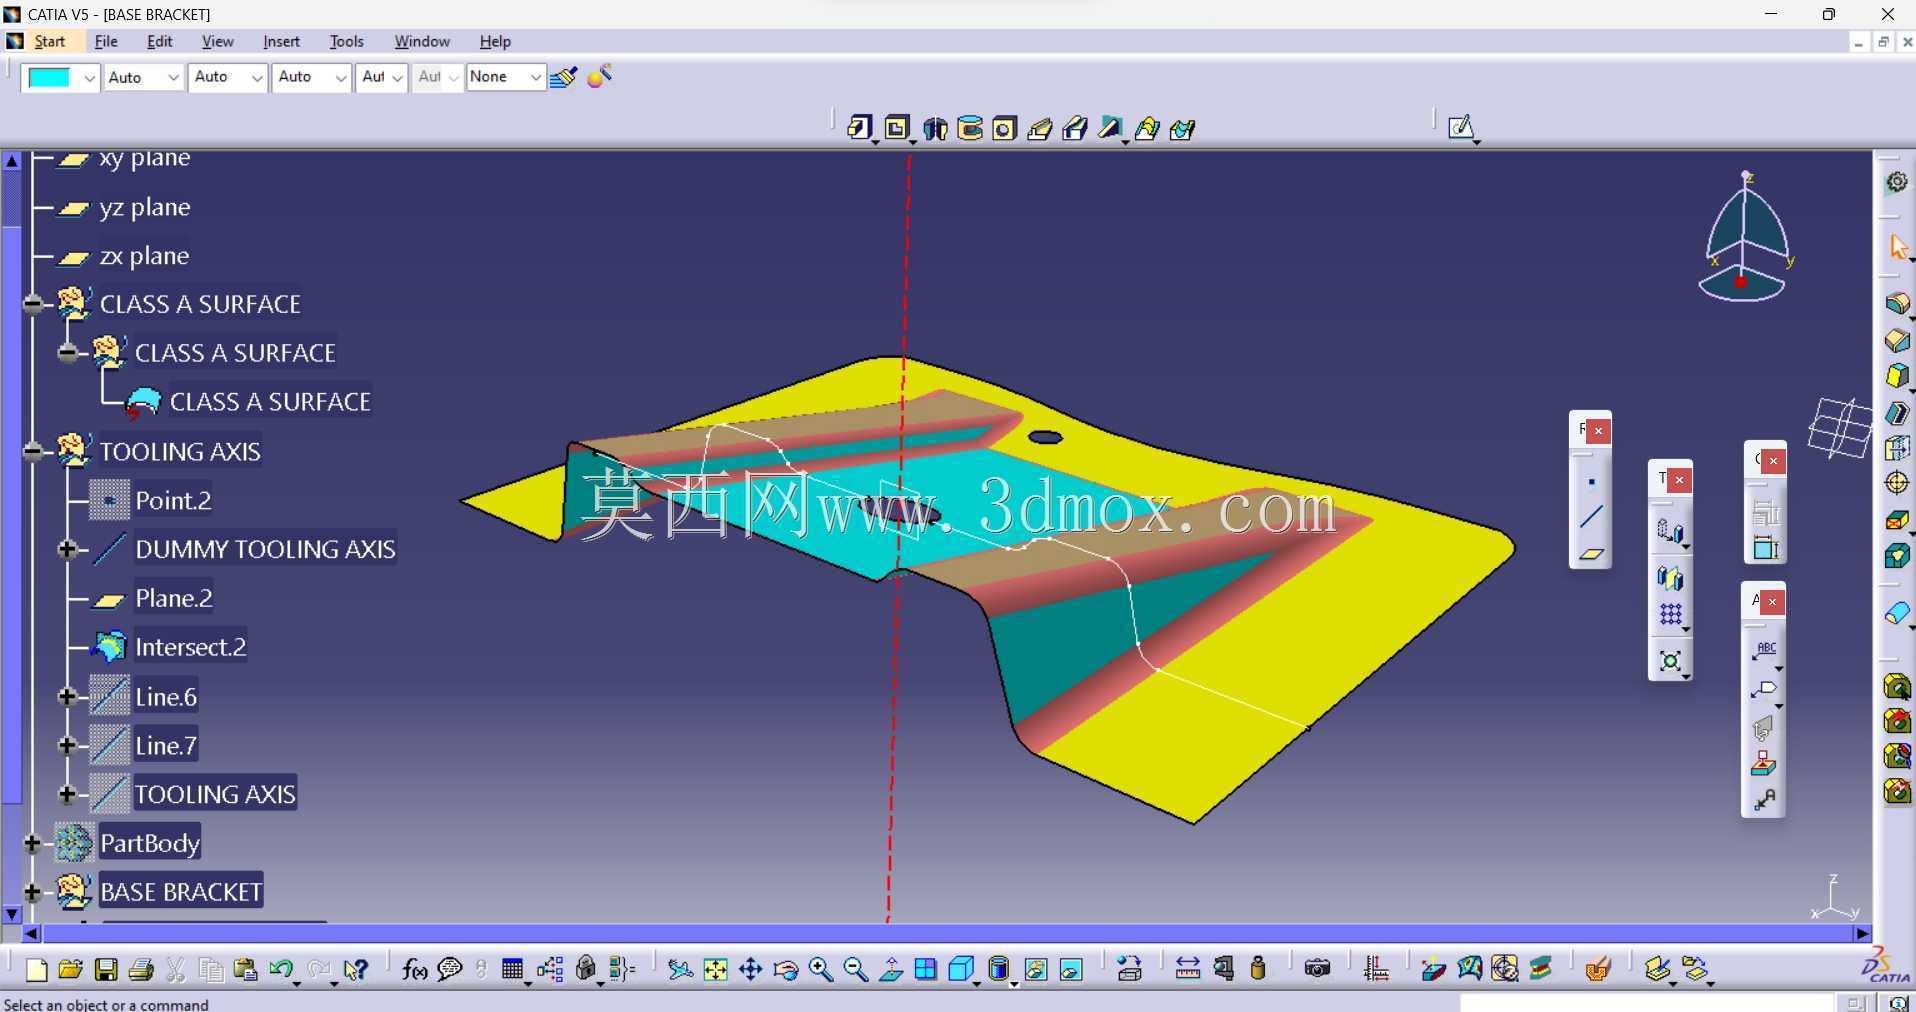Open the View menu
Image resolution: width=1916 pixels, height=1012 pixels.
click(217, 41)
